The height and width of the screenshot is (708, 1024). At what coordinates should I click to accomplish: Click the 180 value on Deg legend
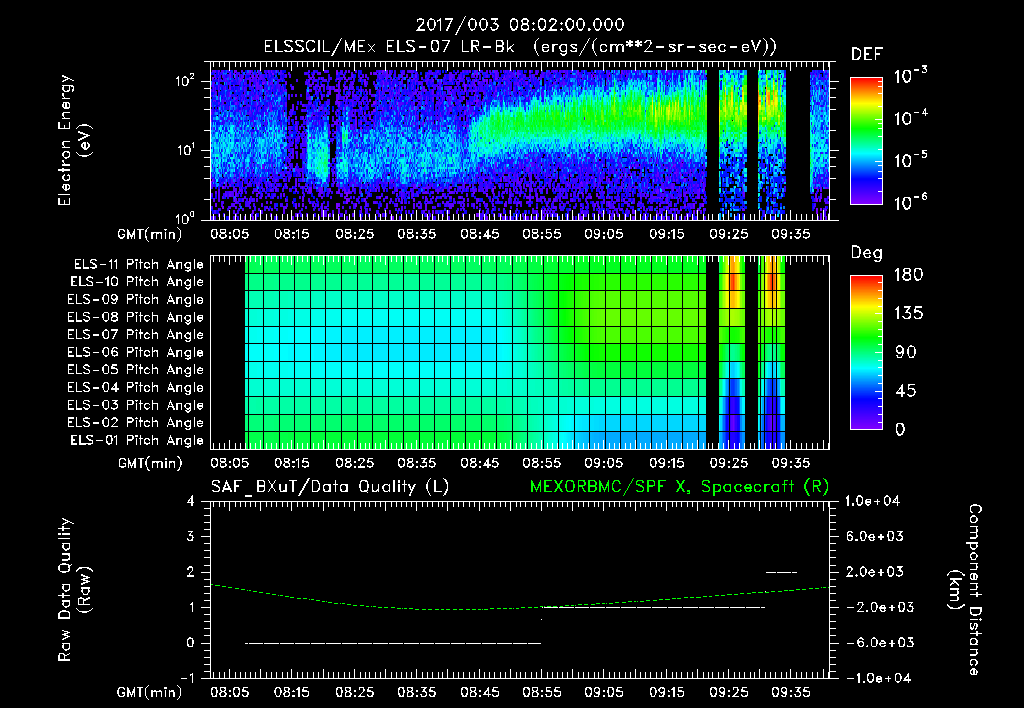coord(908,275)
